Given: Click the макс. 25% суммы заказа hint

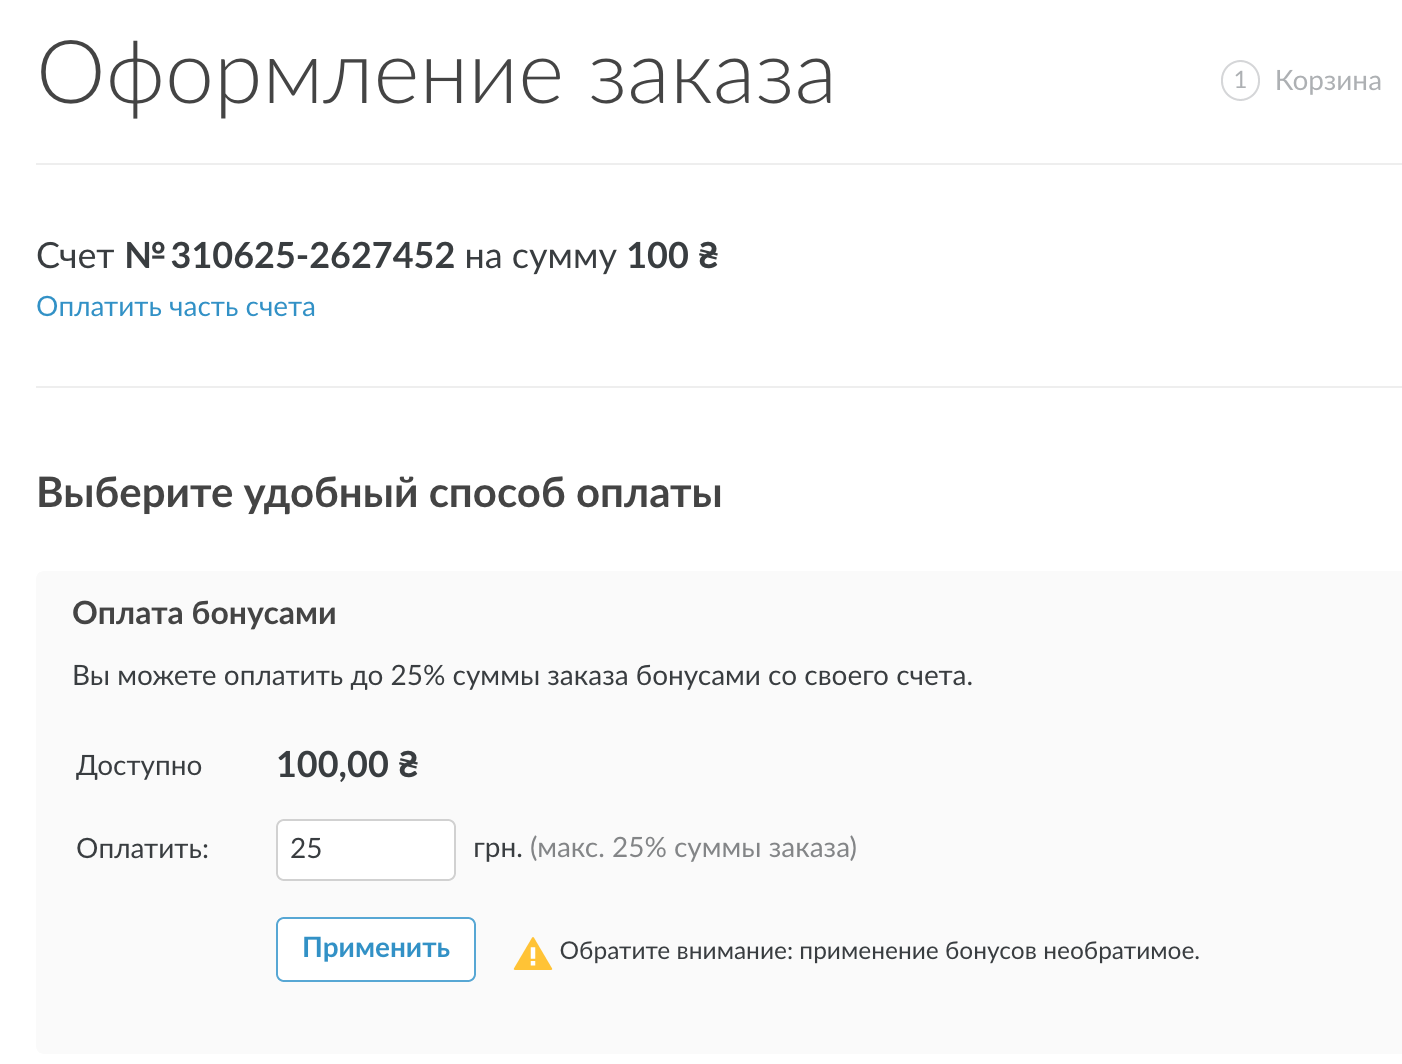Looking at the screenshot, I should pyautogui.click(x=693, y=848).
